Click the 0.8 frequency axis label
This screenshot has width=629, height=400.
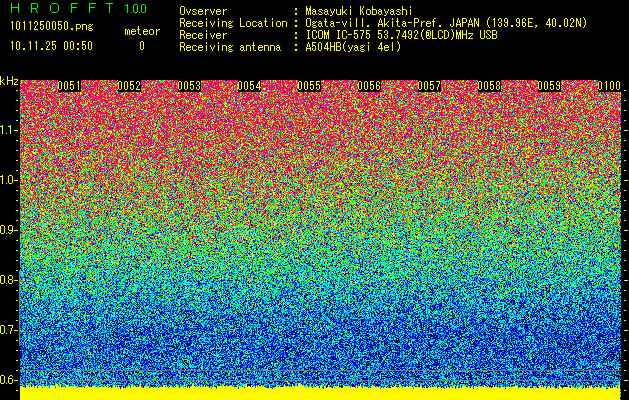click(9, 280)
